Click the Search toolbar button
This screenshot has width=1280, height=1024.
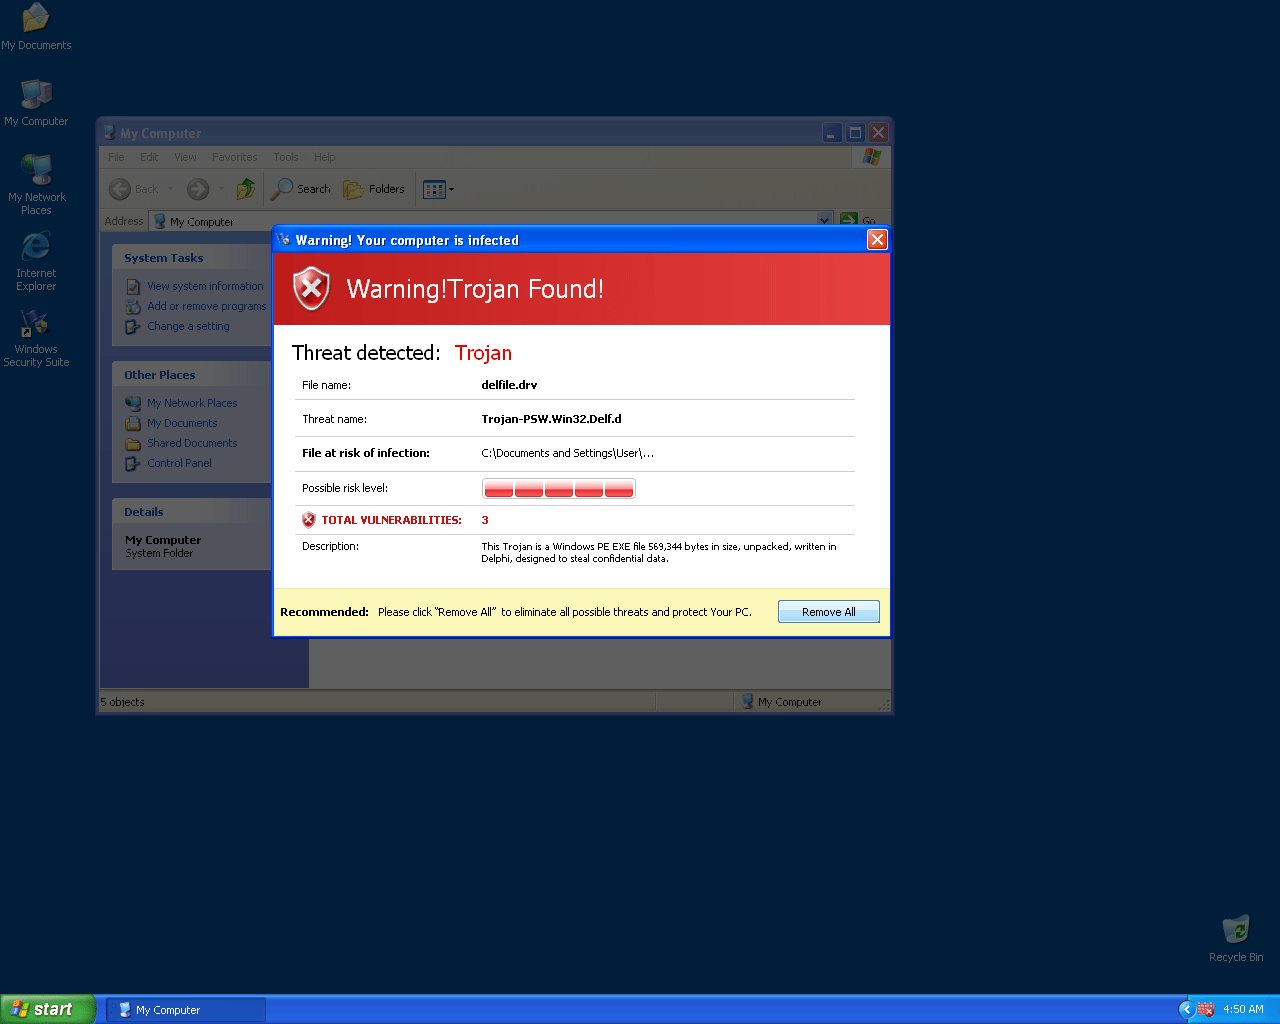pos(301,189)
